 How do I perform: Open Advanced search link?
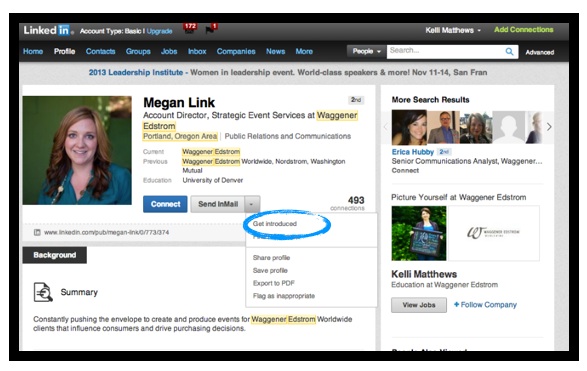click(x=539, y=52)
